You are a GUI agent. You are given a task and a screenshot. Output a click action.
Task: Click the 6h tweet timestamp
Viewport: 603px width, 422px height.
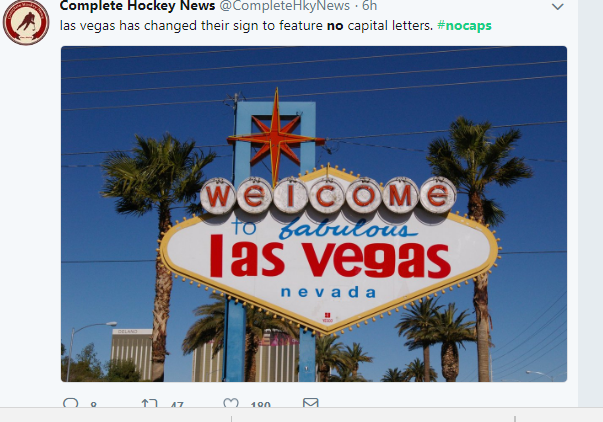tap(370, 6)
